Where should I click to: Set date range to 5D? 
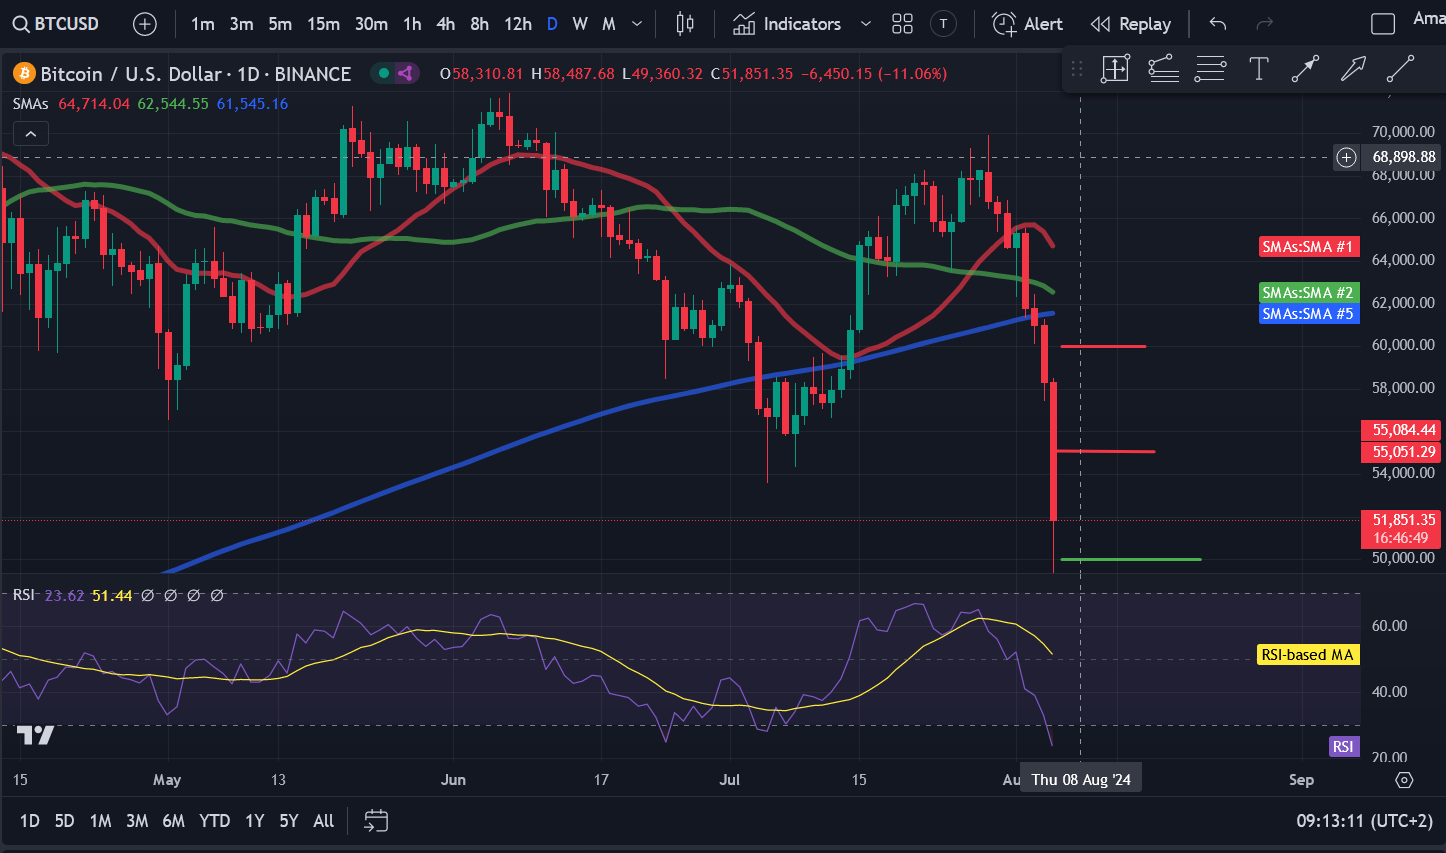coord(64,821)
